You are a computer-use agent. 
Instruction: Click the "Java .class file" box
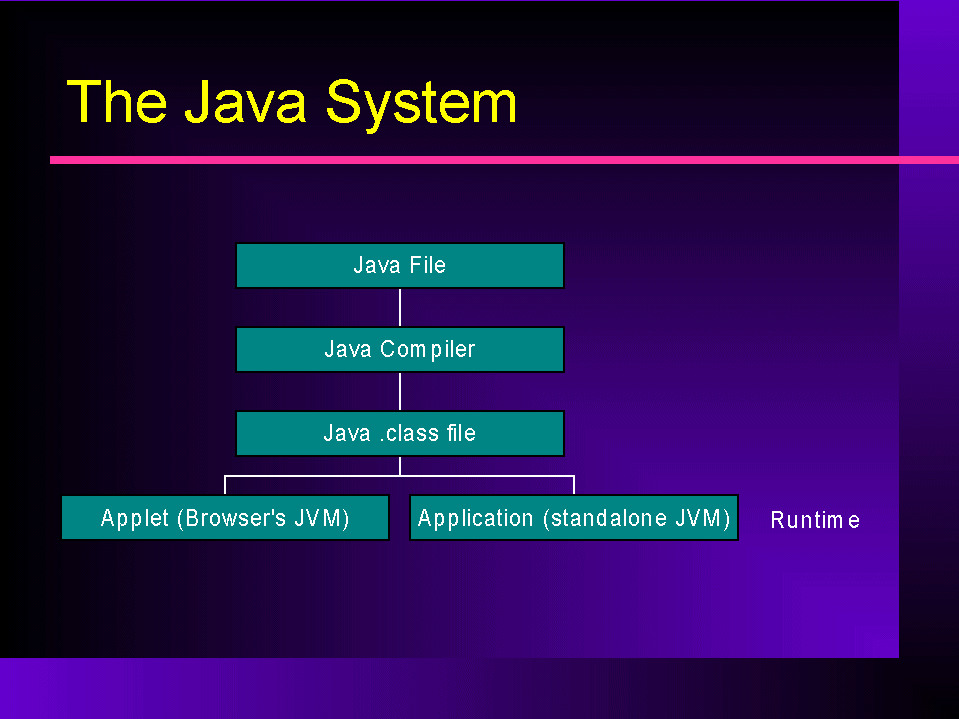pyautogui.click(x=400, y=434)
